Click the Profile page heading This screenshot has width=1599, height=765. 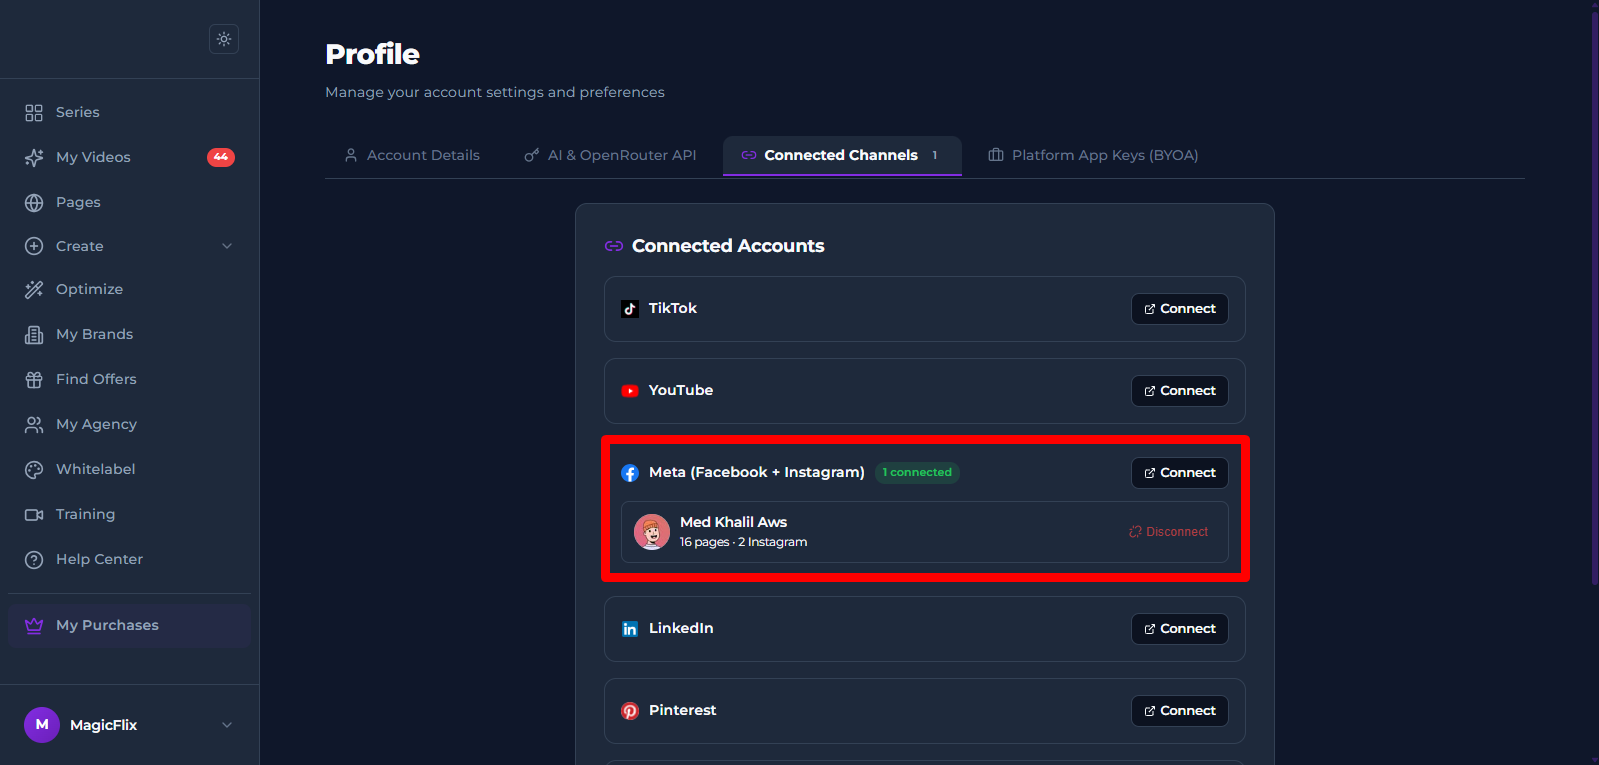[373, 54]
